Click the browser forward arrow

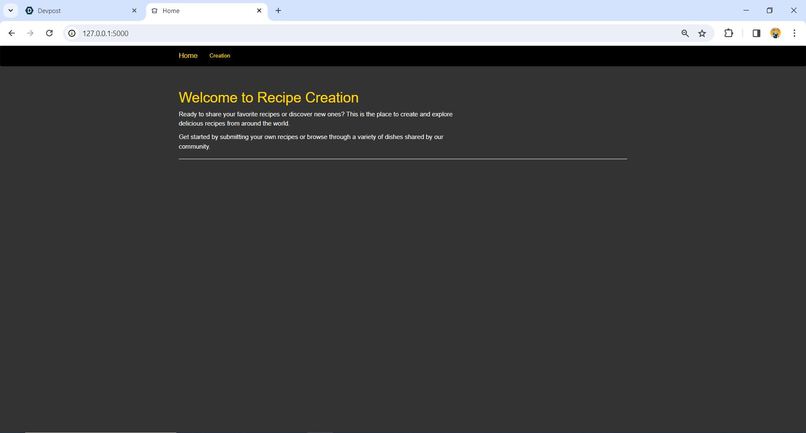pos(30,33)
